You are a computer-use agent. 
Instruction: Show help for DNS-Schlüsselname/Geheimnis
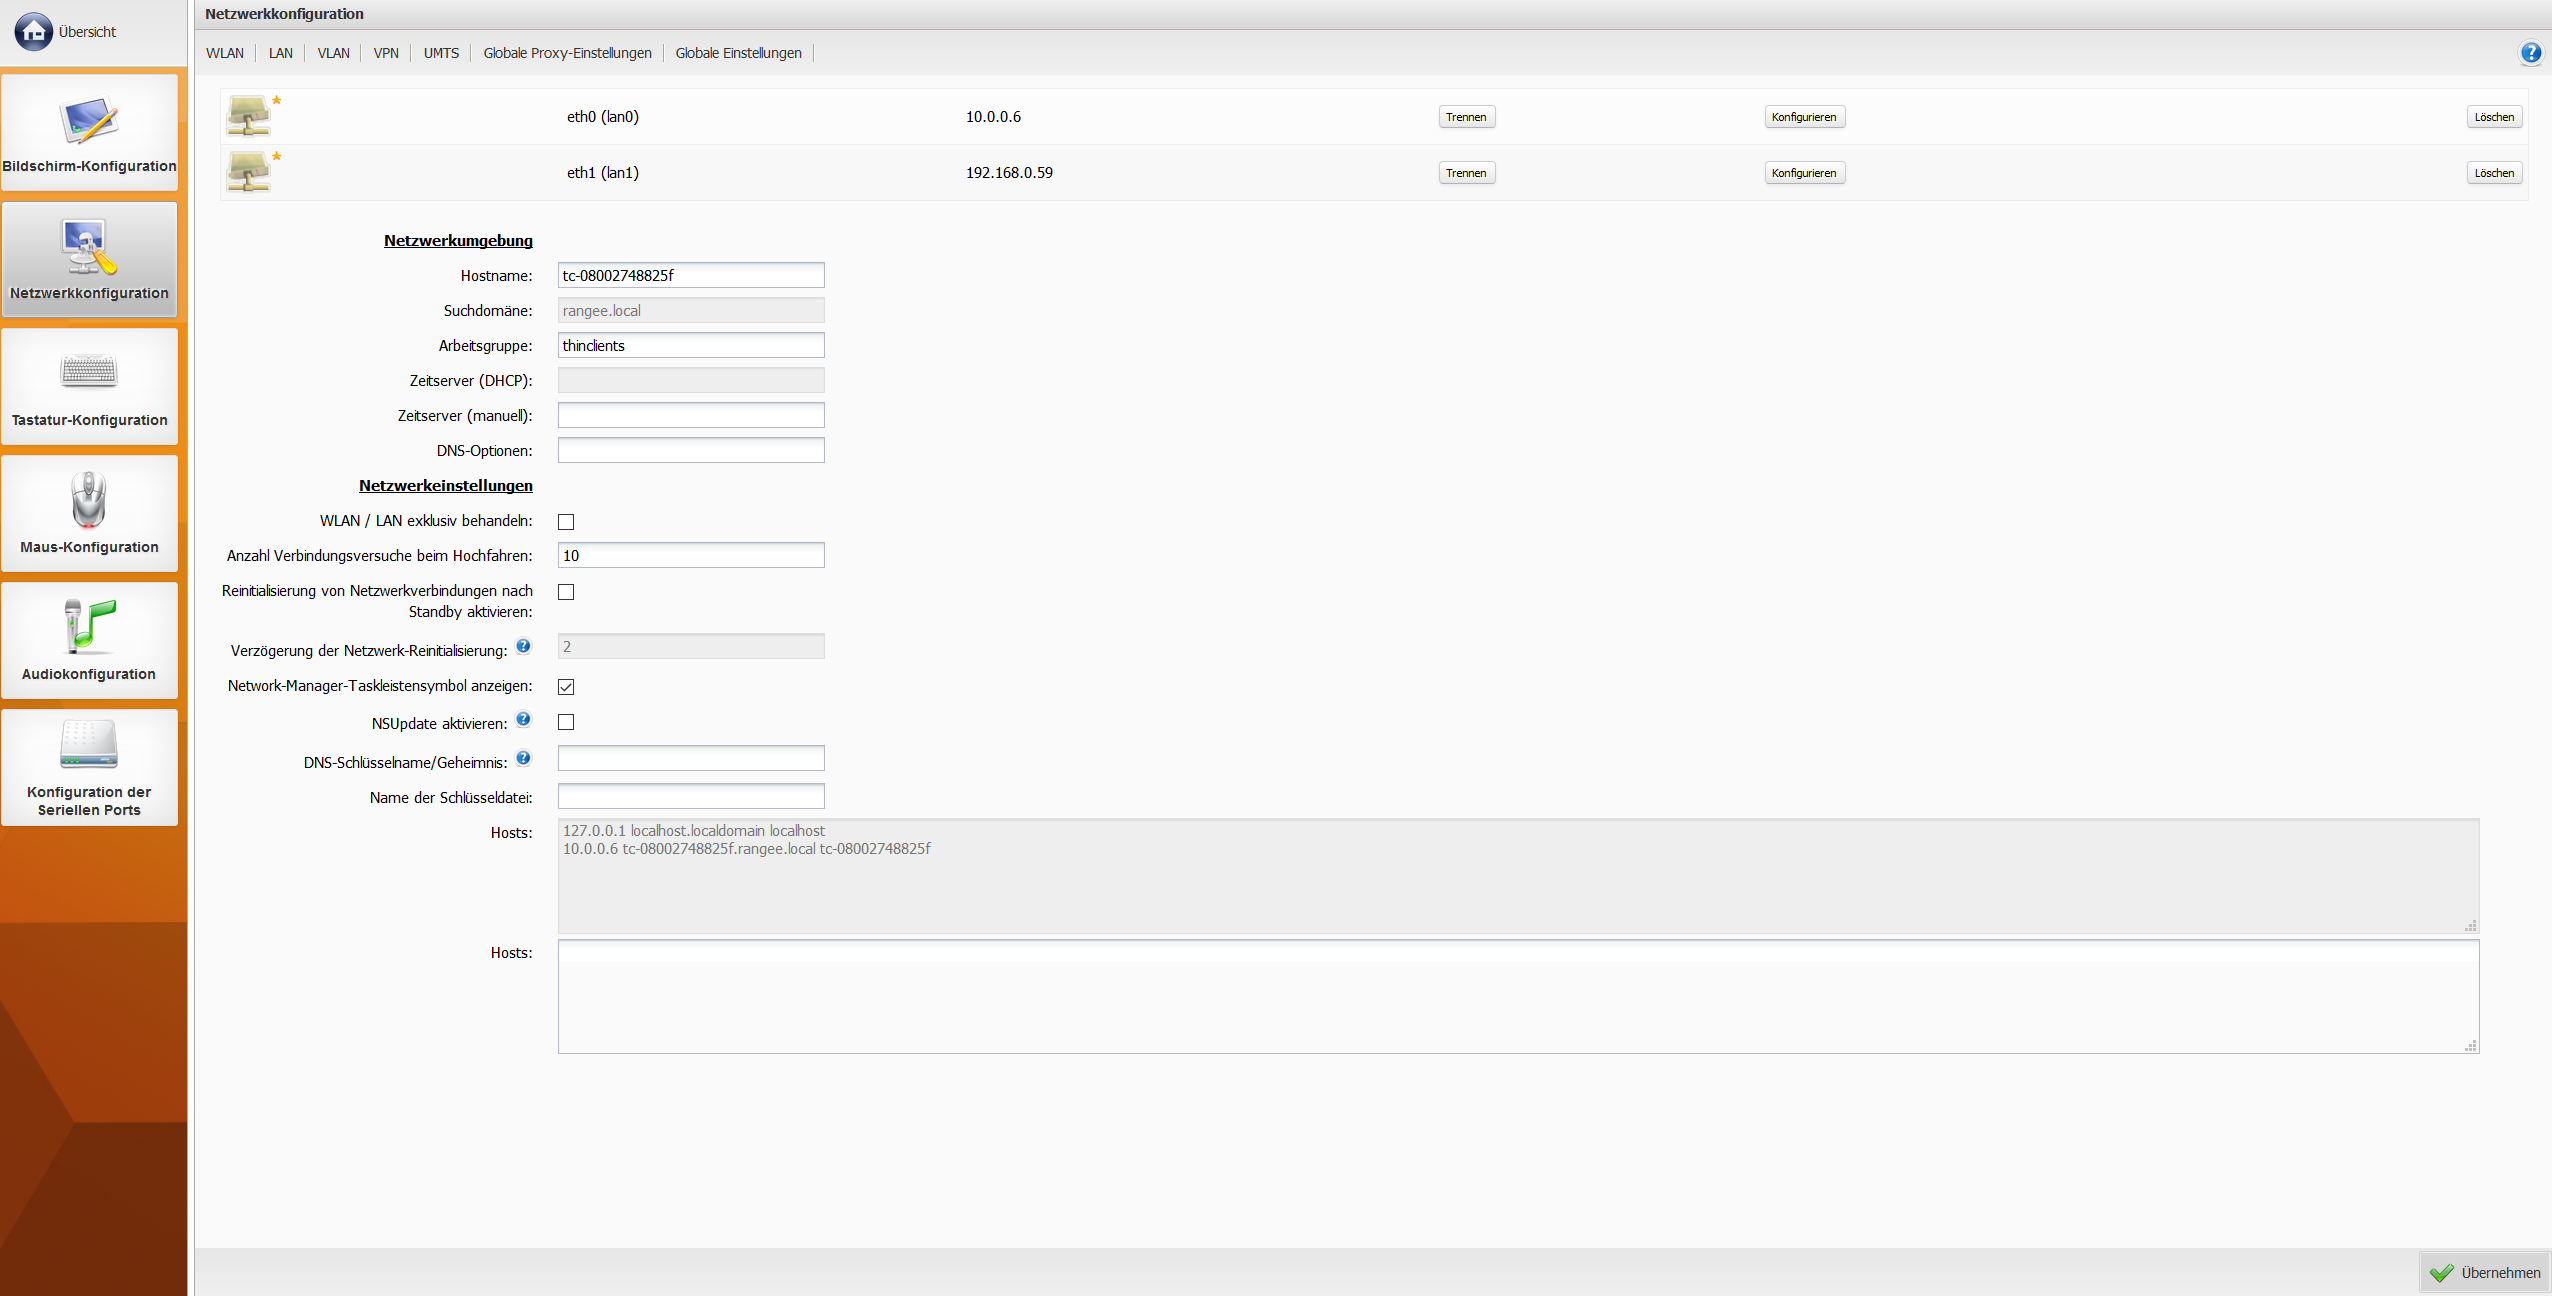pos(523,759)
